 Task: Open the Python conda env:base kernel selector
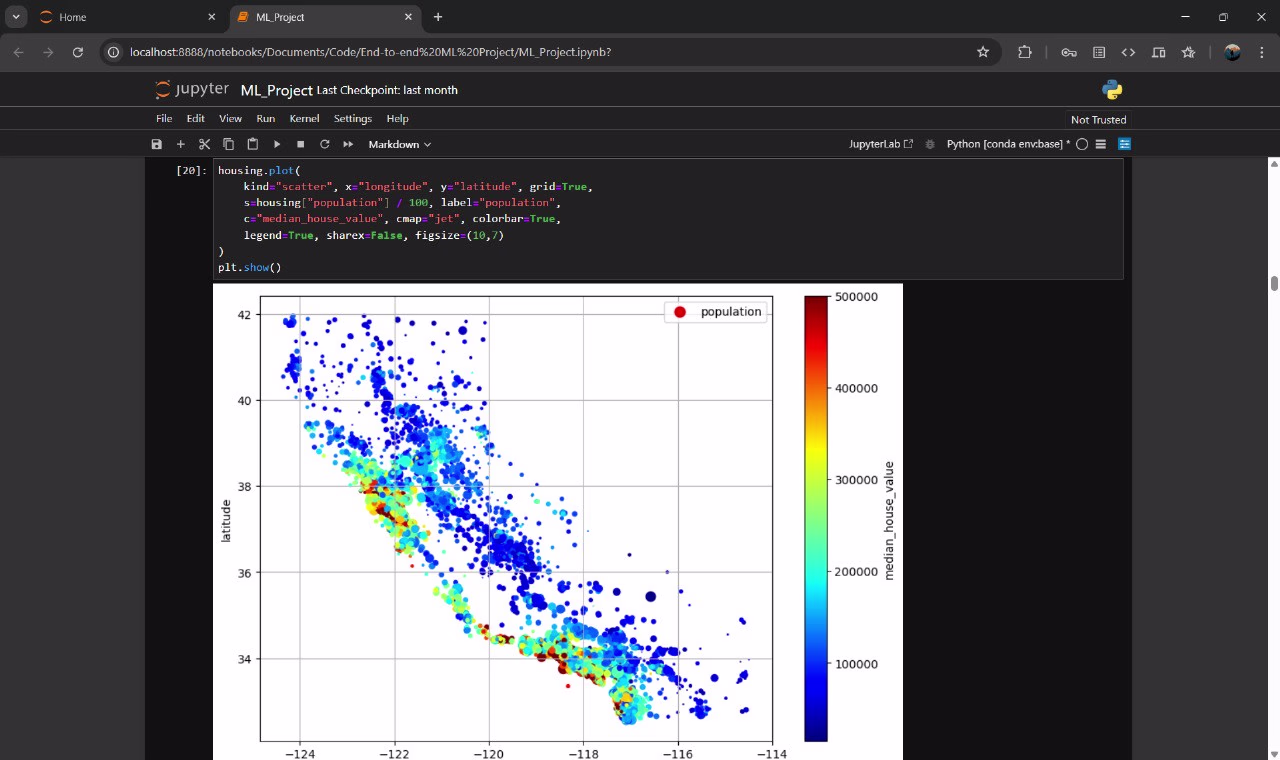coord(1008,144)
